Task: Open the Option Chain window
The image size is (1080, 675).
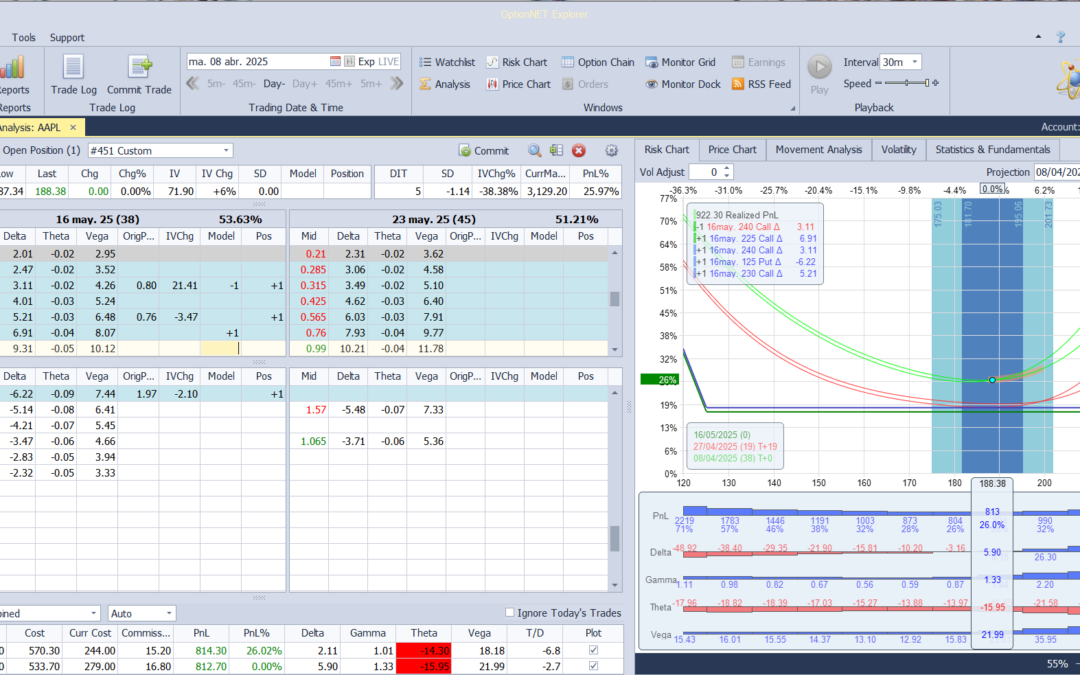Action: (x=598, y=62)
